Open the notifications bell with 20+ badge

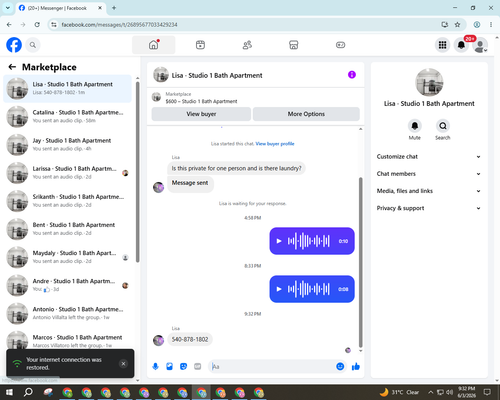click(x=461, y=45)
